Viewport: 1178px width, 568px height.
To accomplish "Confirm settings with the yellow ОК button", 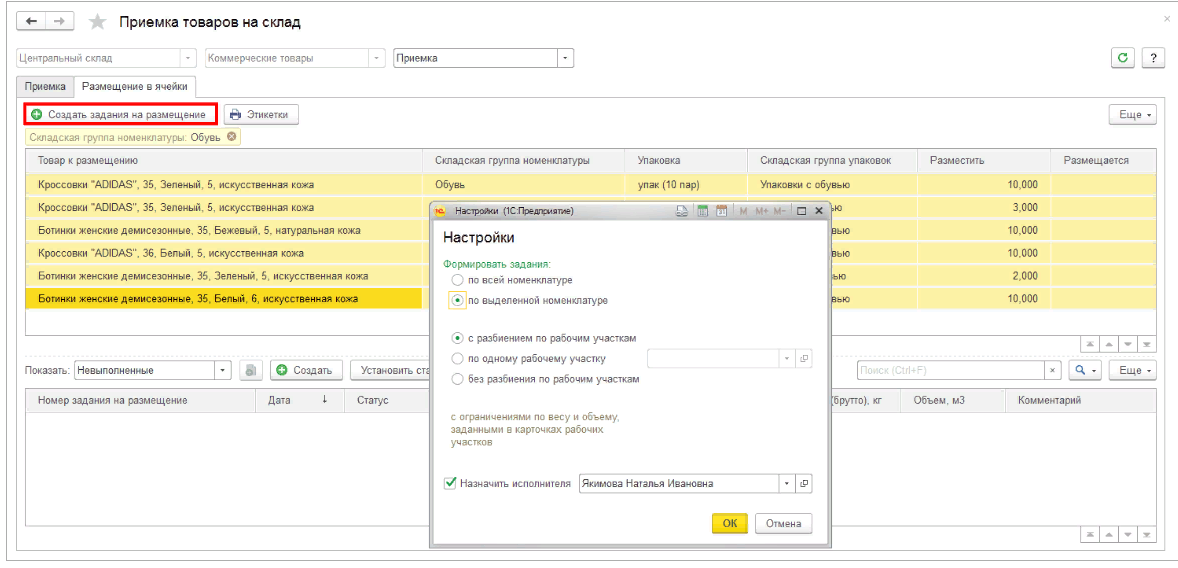I will tap(729, 523).
